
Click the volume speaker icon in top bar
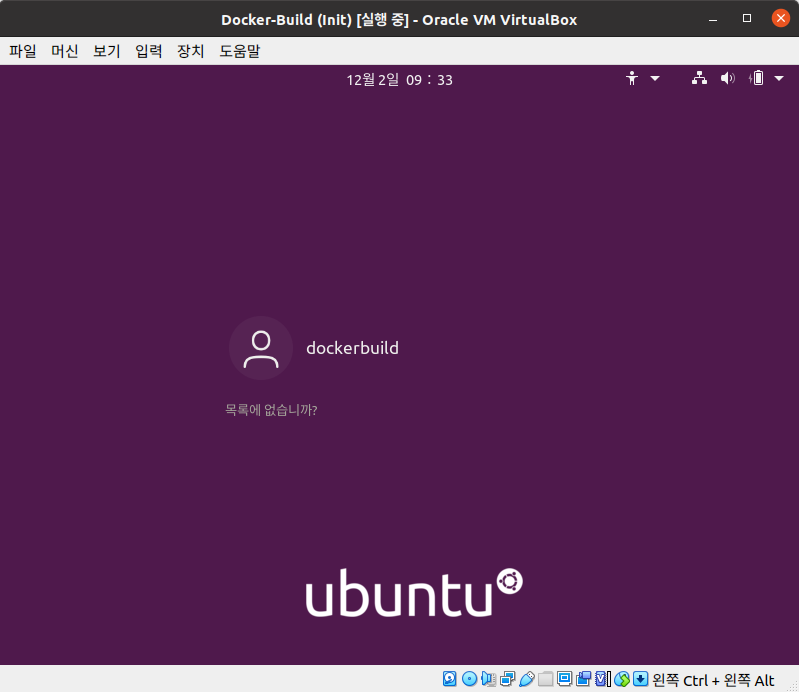728,78
